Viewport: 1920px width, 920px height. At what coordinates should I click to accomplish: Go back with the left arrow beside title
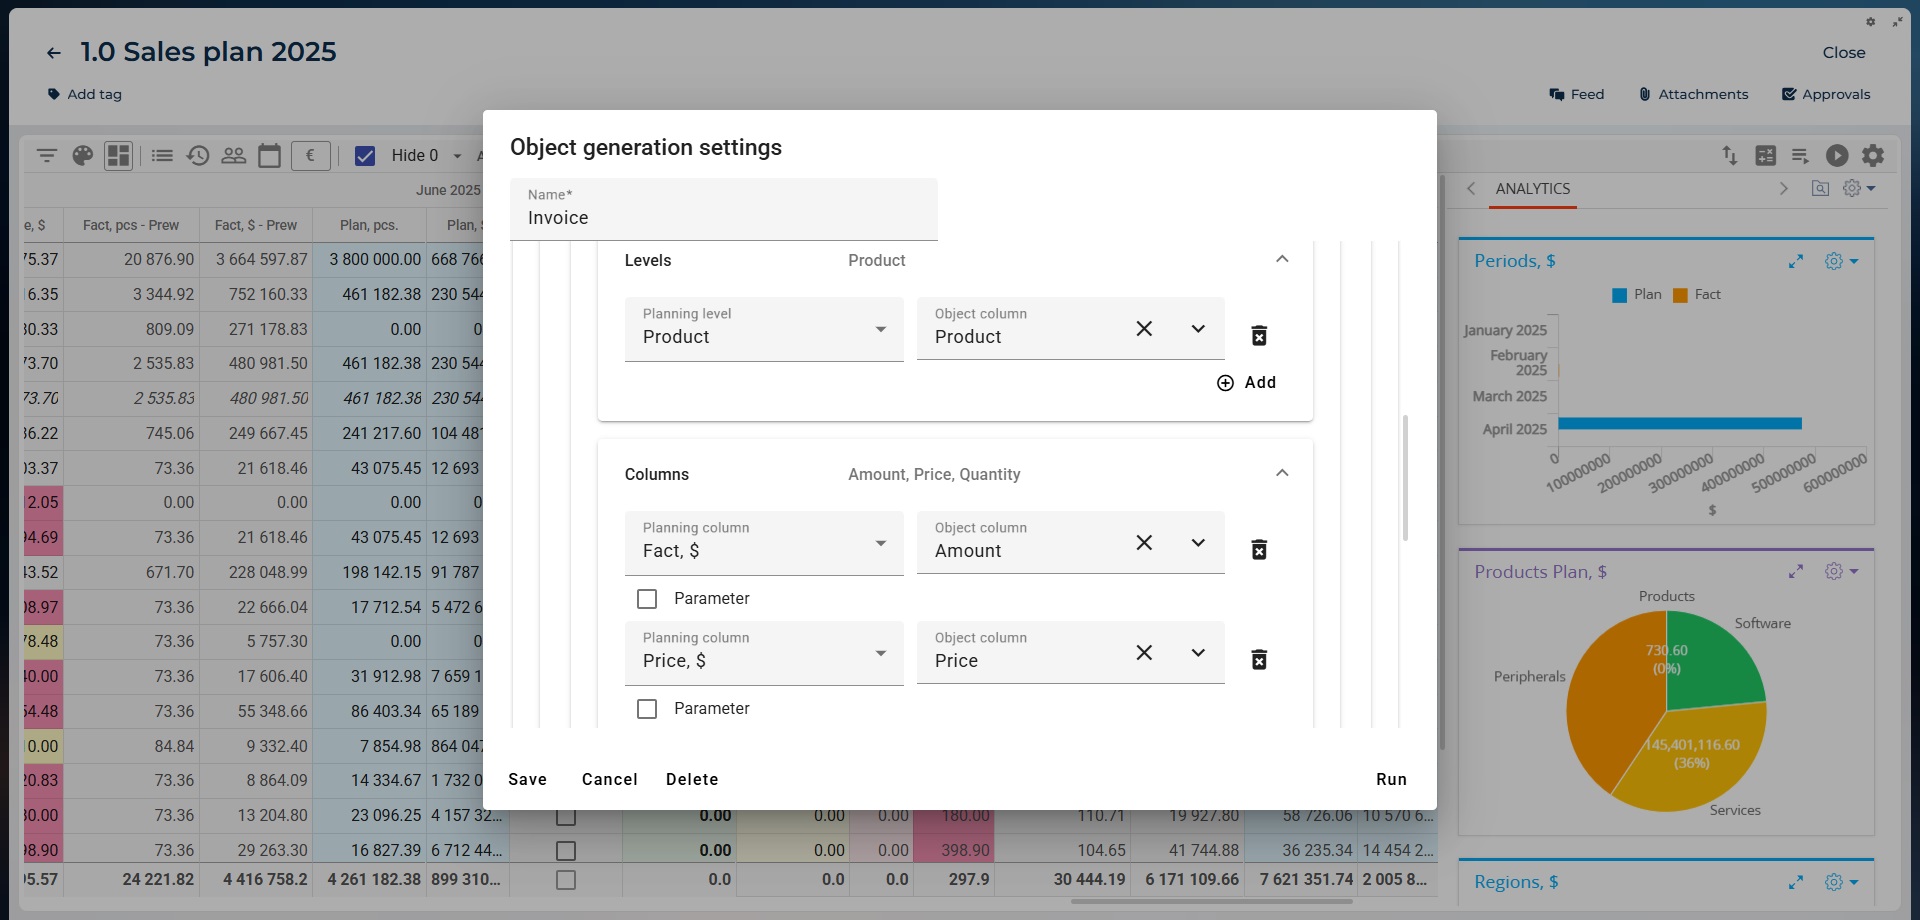[x=54, y=53]
